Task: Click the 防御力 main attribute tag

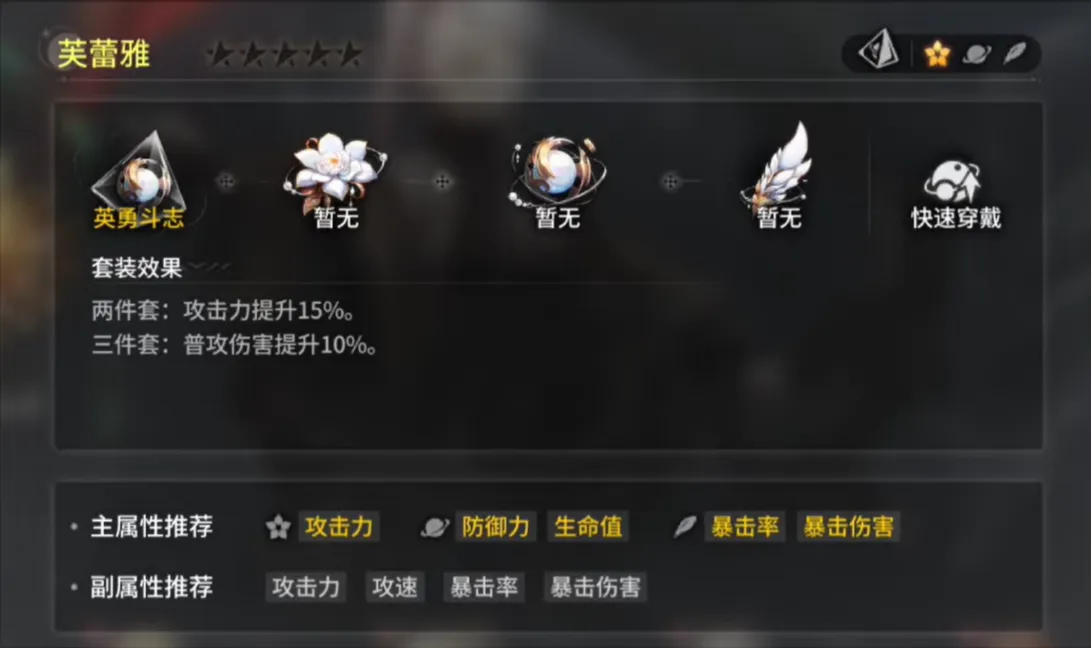Action: tap(495, 527)
